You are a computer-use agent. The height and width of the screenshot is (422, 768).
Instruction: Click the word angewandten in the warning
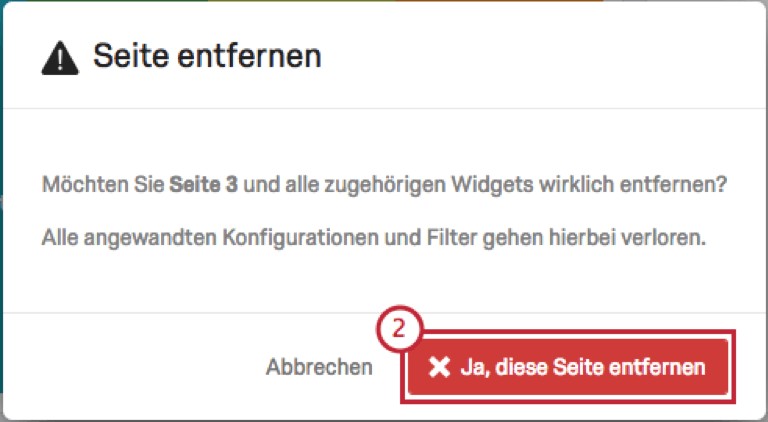tap(151, 238)
